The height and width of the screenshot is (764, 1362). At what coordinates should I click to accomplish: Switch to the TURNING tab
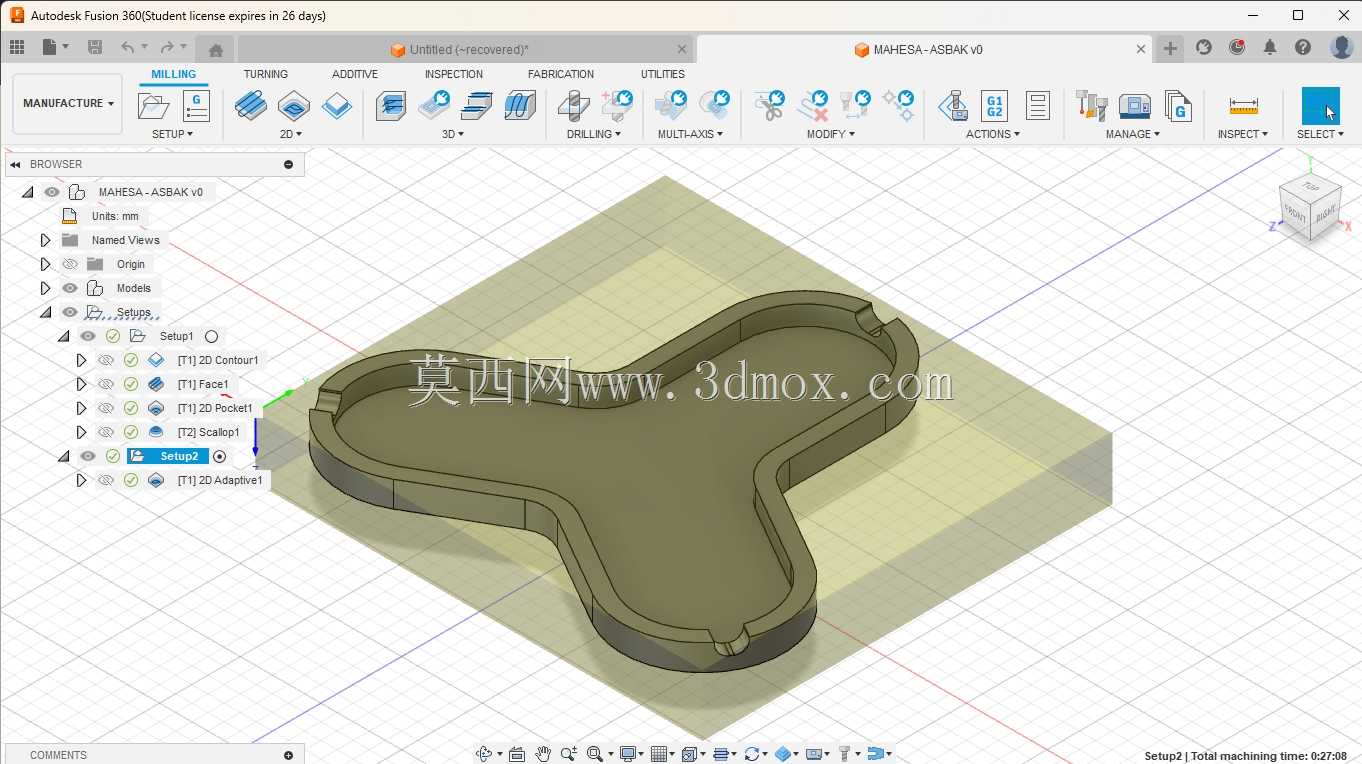click(266, 74)
